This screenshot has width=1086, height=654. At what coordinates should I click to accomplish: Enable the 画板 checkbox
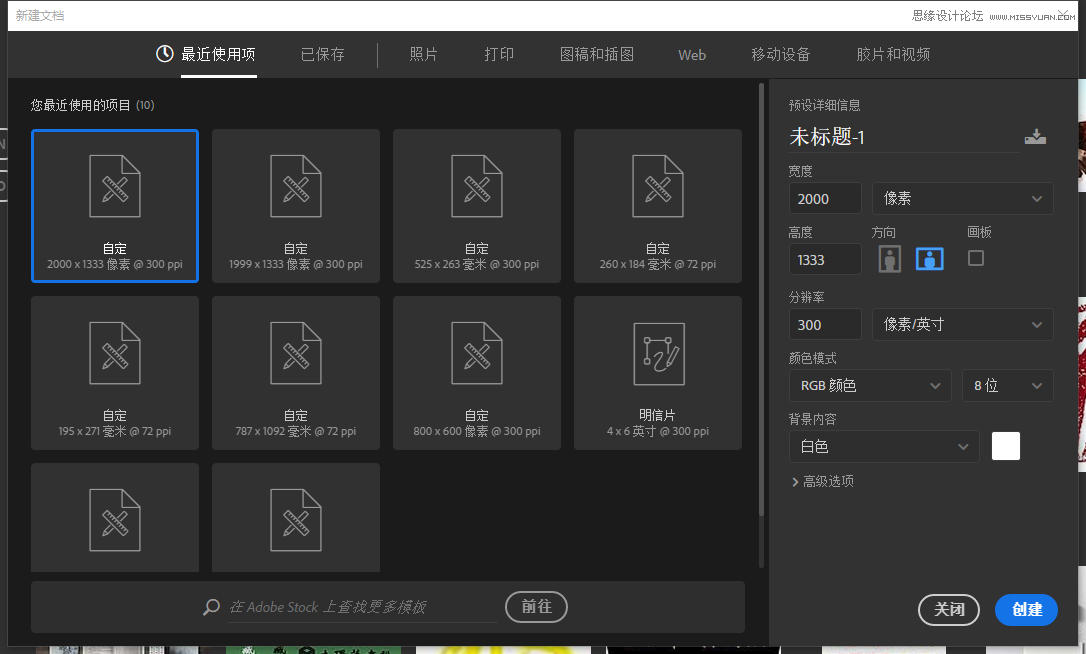tap(975, 257)
